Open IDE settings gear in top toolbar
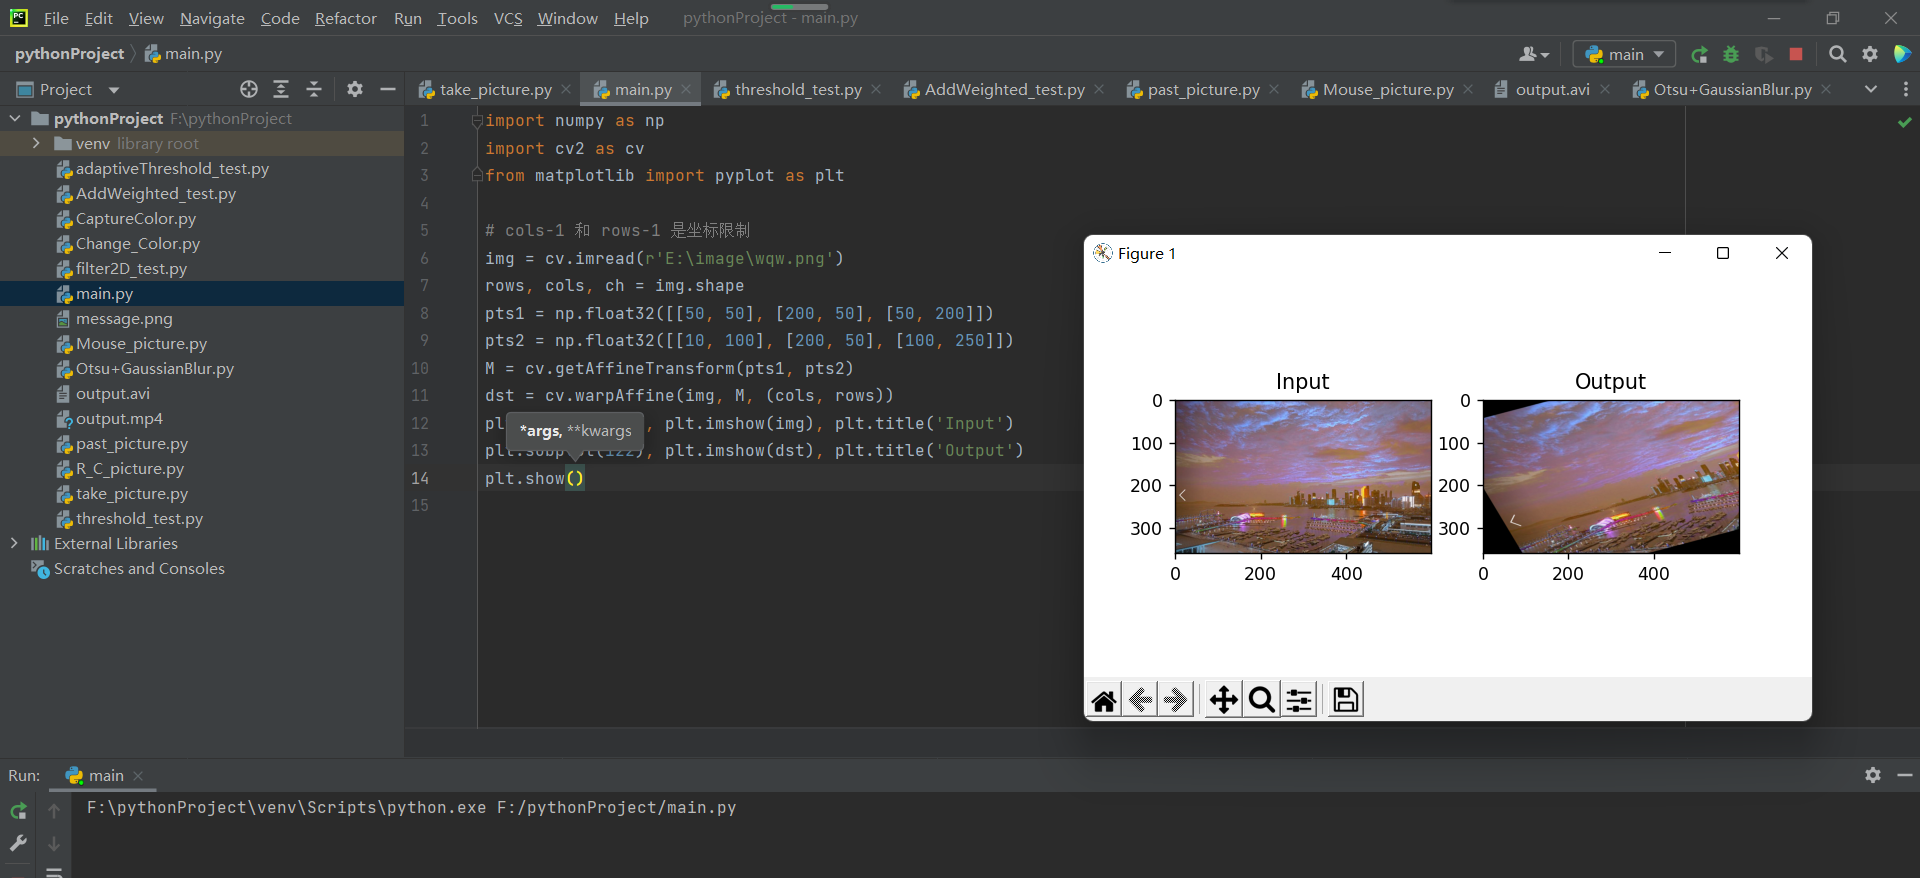Image resolution: width=1920 pixels, height=878 pixels. point(1870,54)
